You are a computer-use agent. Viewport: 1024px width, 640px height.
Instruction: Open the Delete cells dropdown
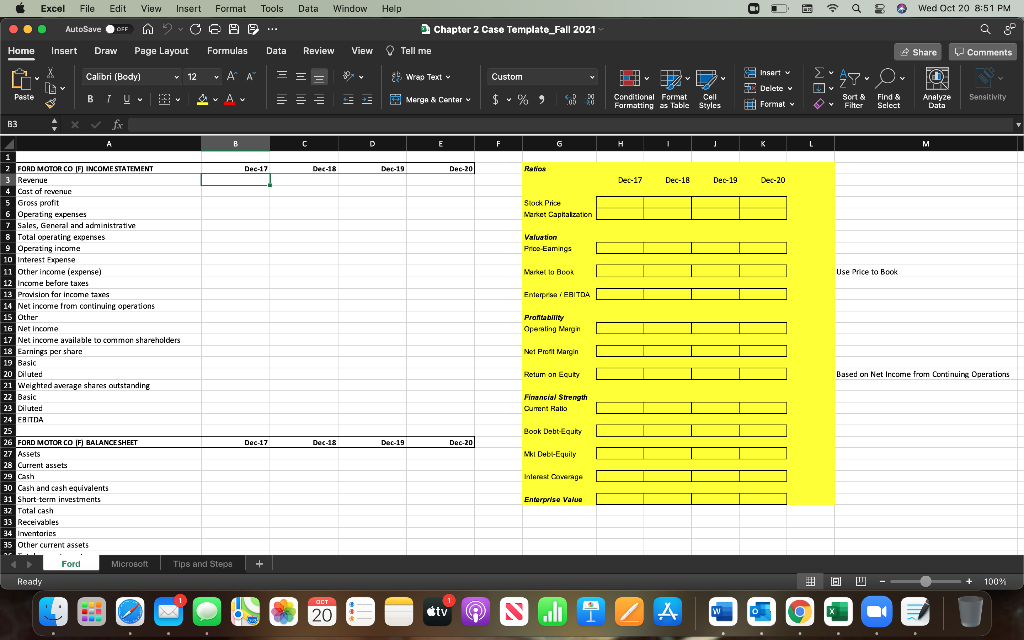(x=769, y=88)
